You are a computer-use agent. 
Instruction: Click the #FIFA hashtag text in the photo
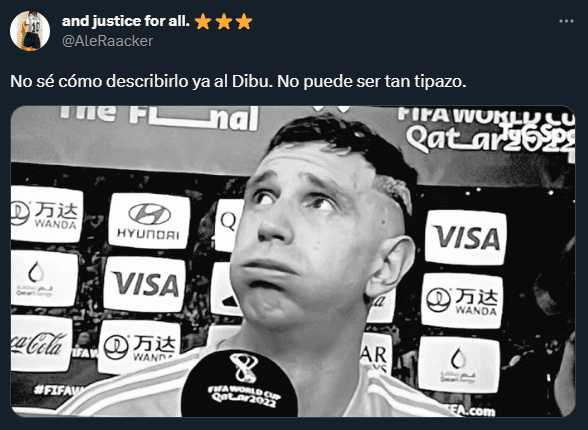(x=58, y=390)
